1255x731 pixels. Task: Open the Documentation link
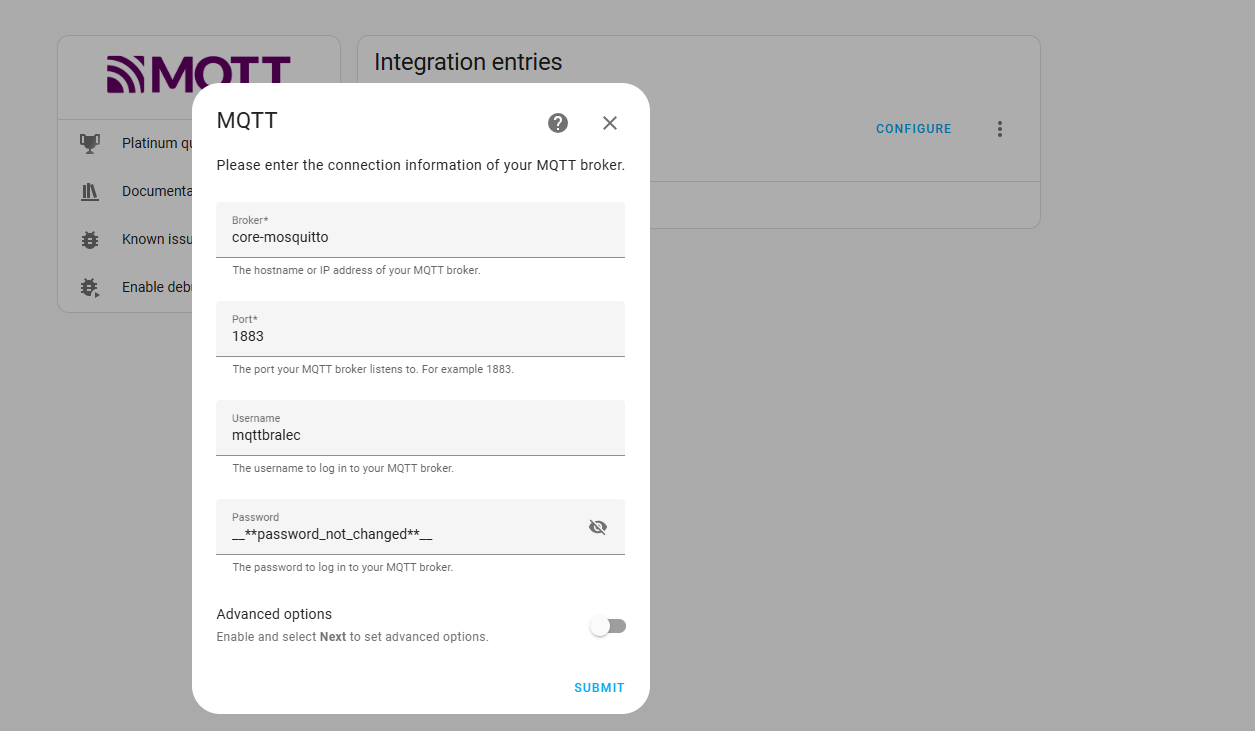155,190
